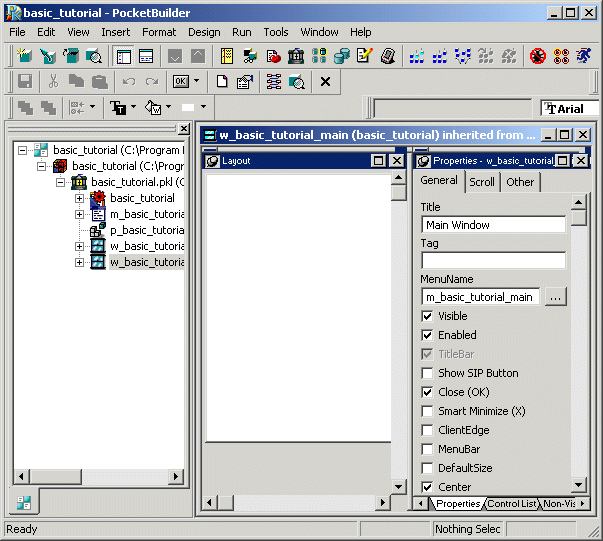Expand the m_basic_tutoria menu node
This screenshot has width=603, height=541.
coord(79,214)
